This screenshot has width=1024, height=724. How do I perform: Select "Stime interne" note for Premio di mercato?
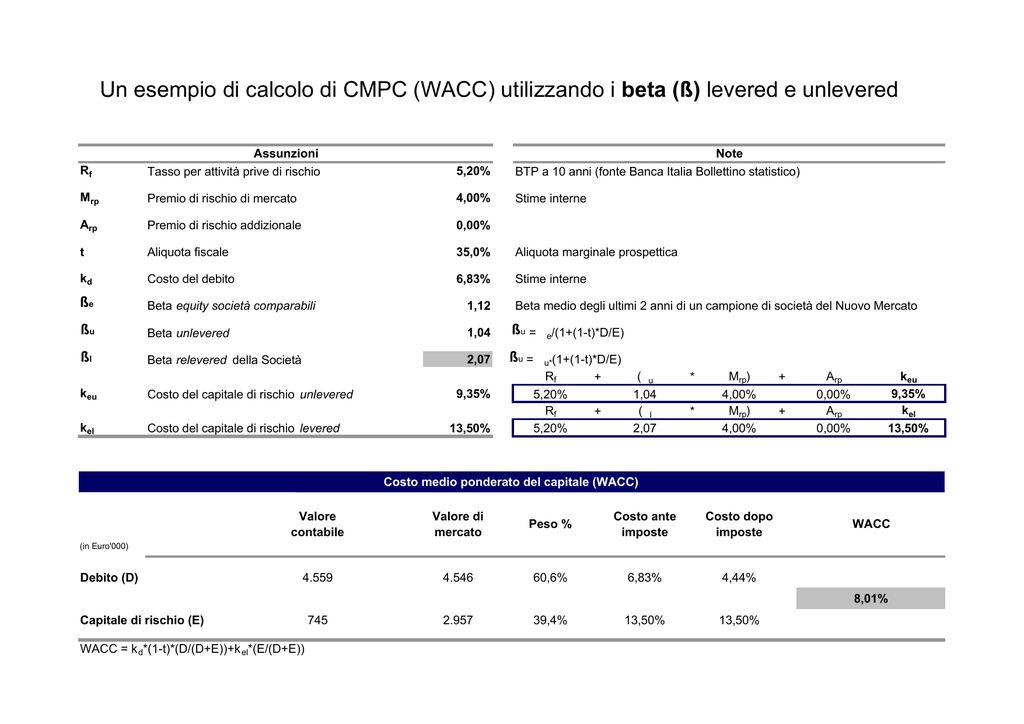click(x=551, y=198)
